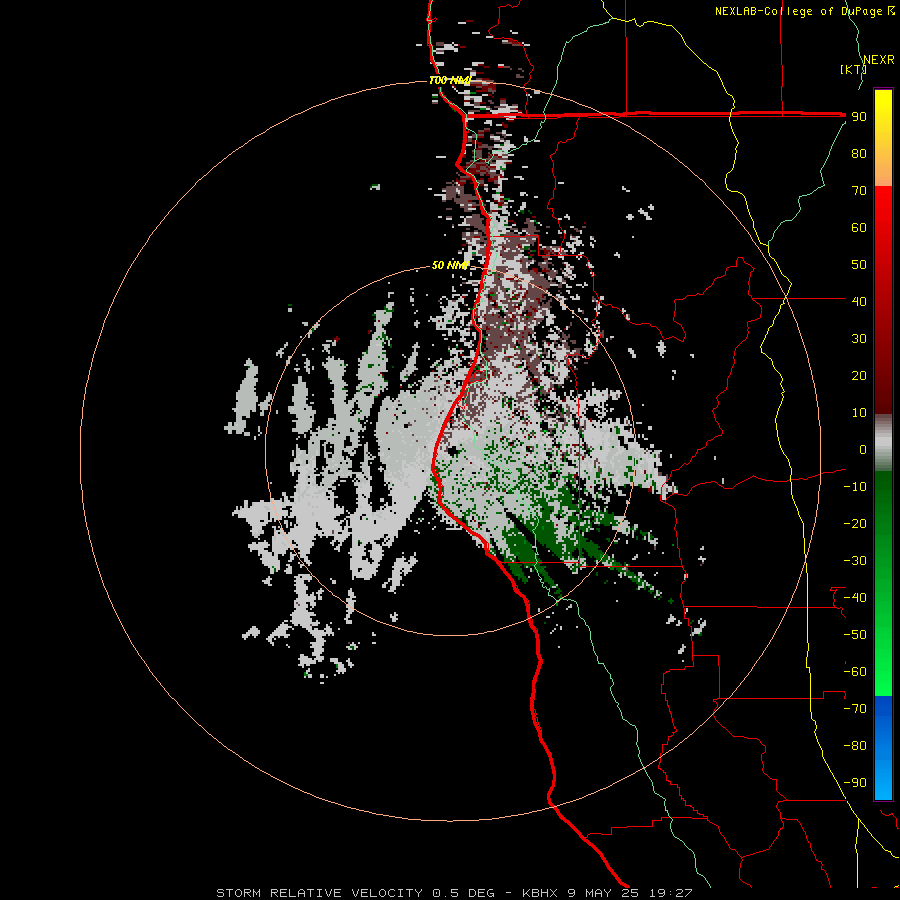The width and height of the screenshot is (900, 900).
Task: Click the Storm Relative Velocity caption text
Action: [319, 893]
